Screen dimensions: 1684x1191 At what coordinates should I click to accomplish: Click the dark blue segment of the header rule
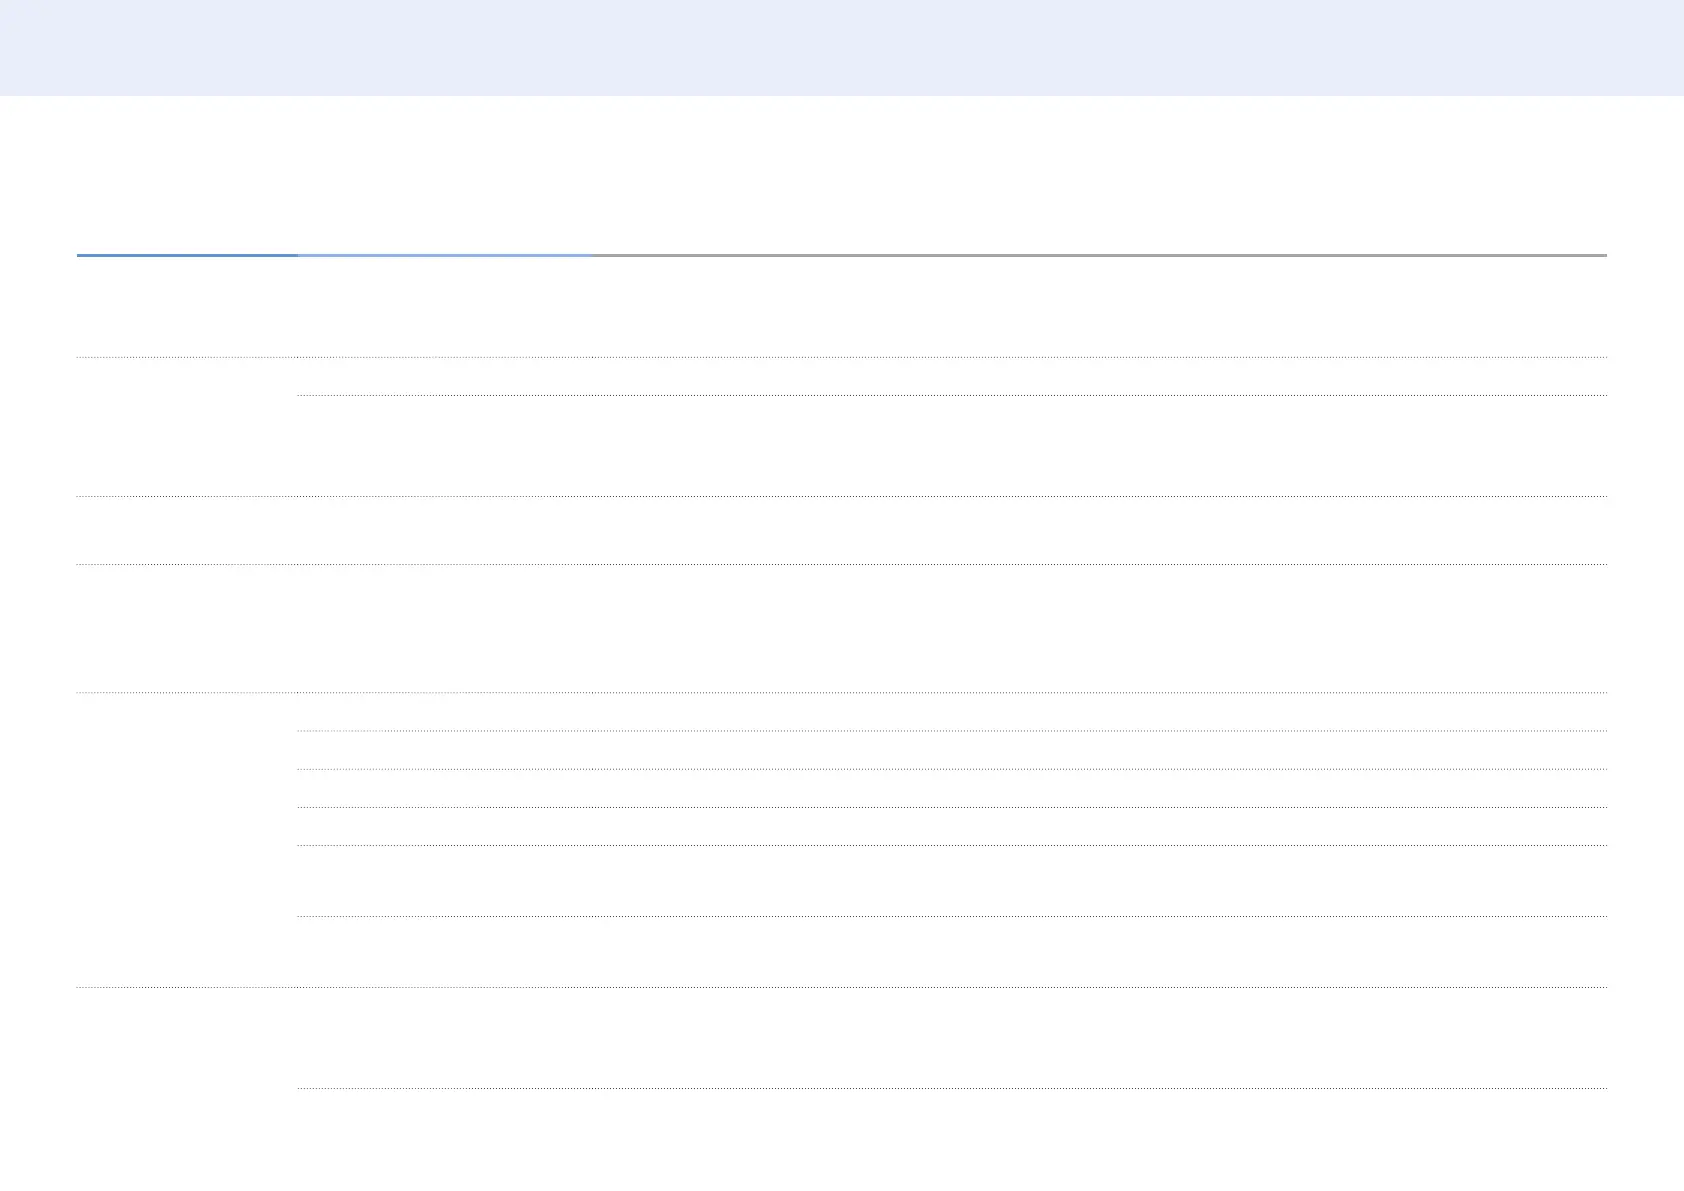pyautogui.click(x=187, y=255)
